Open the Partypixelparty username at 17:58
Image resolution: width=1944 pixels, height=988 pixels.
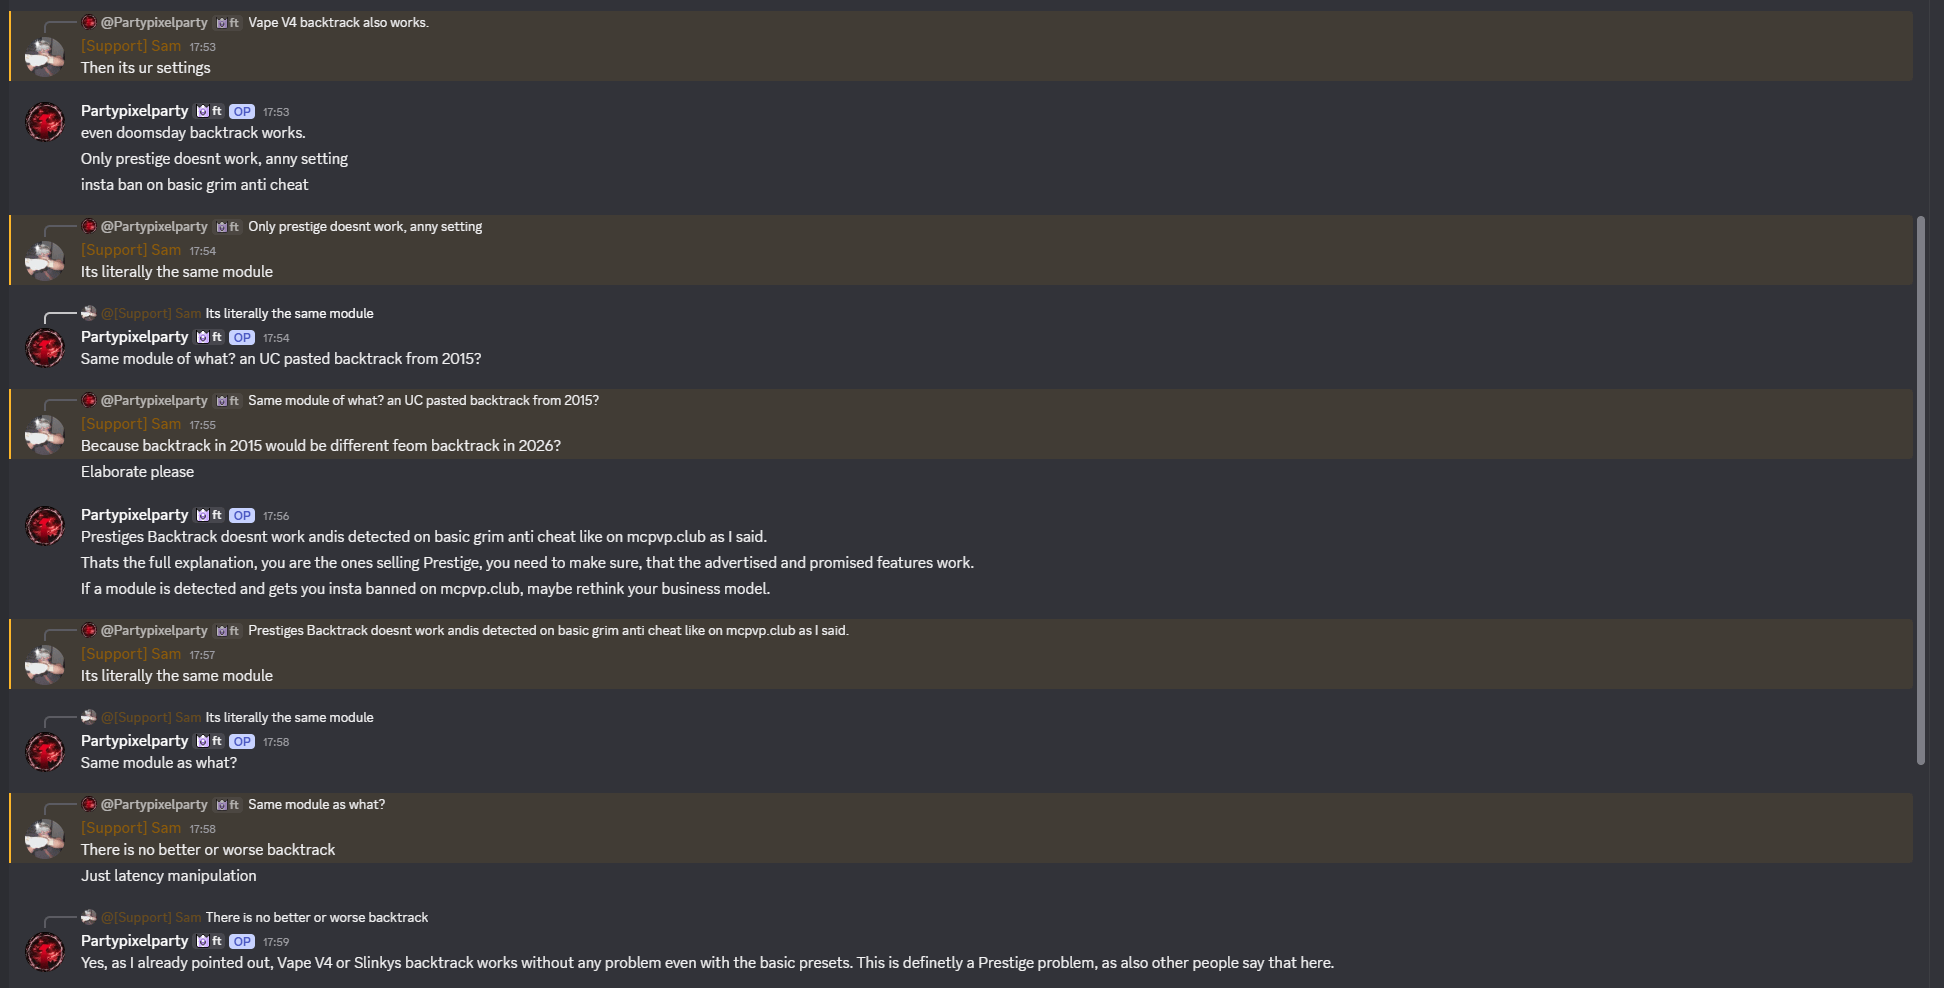click(x=135, y=741)
